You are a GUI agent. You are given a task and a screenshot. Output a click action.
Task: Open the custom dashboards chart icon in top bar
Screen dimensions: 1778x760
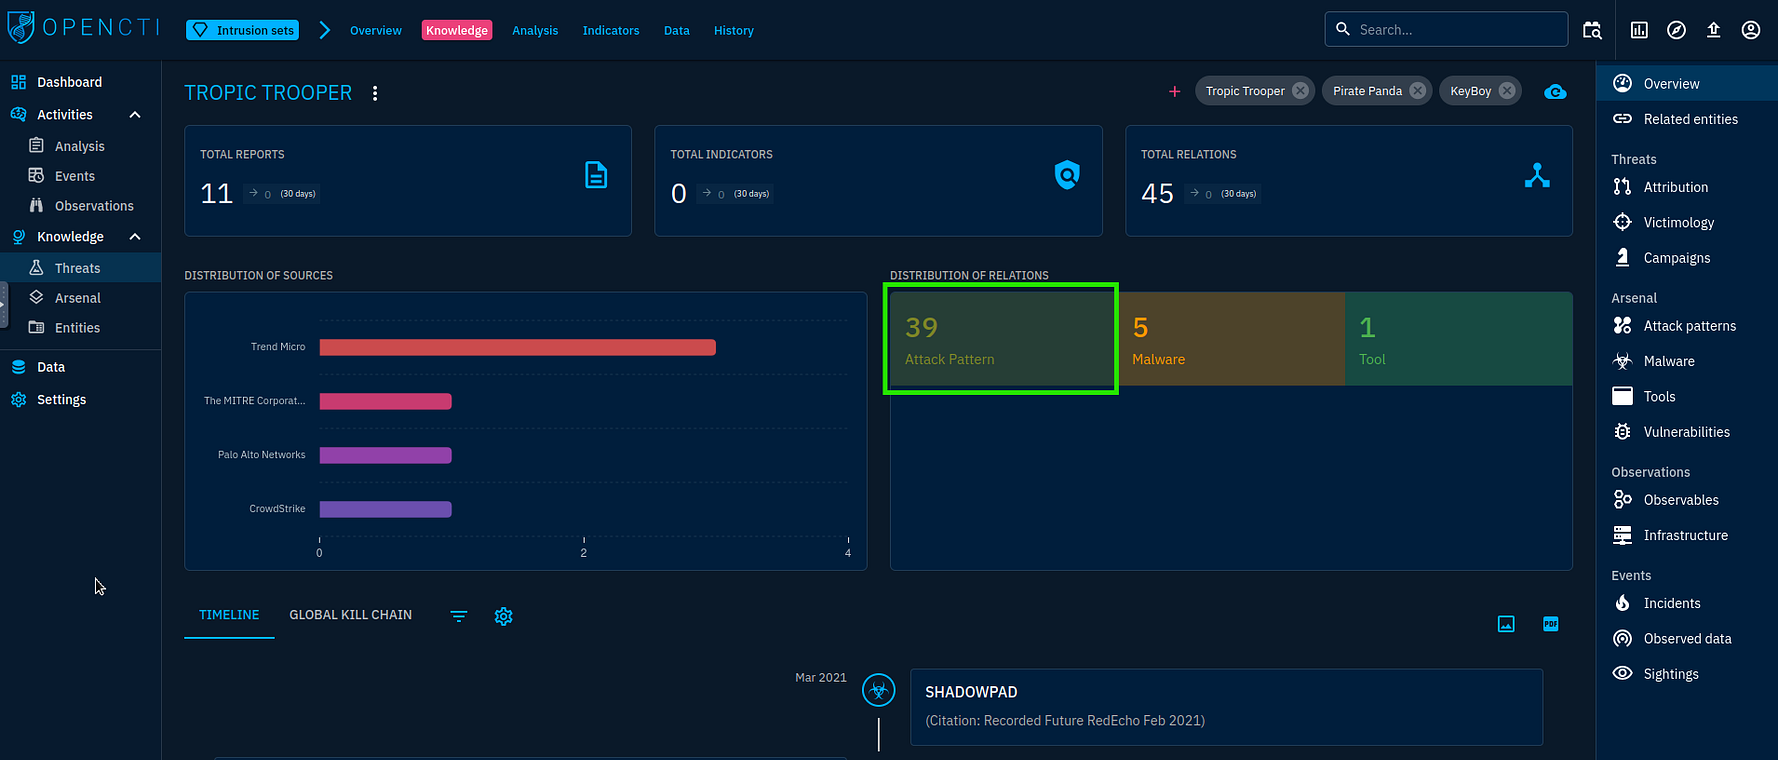coord(1639,30)
